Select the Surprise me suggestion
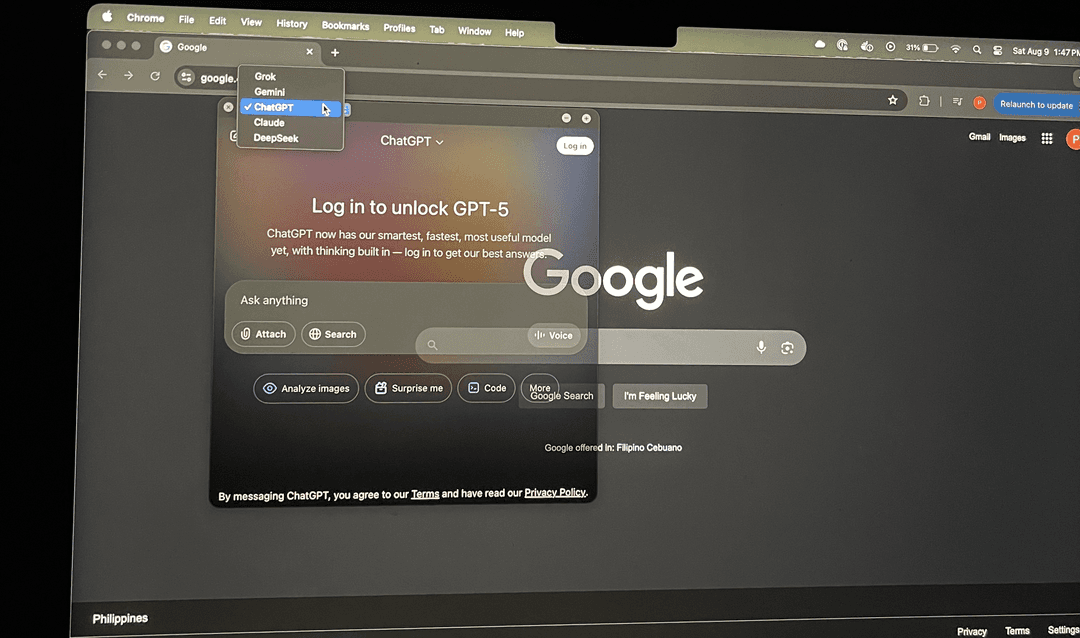The width and height of the screenshot is (1080, 638). 408,389
